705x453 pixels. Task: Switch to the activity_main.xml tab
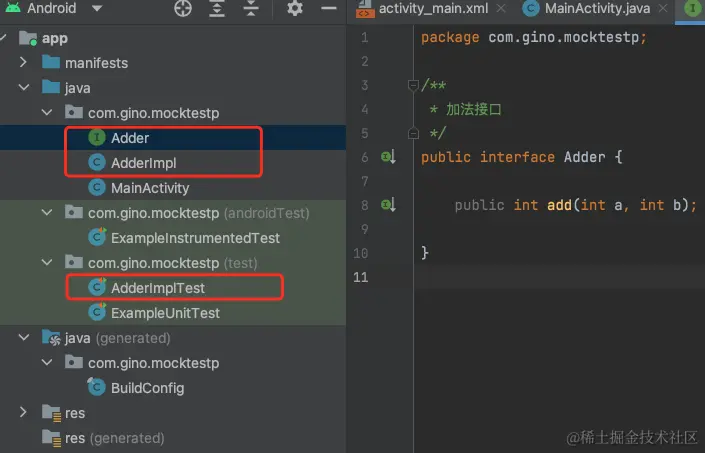tap(433, 8)
